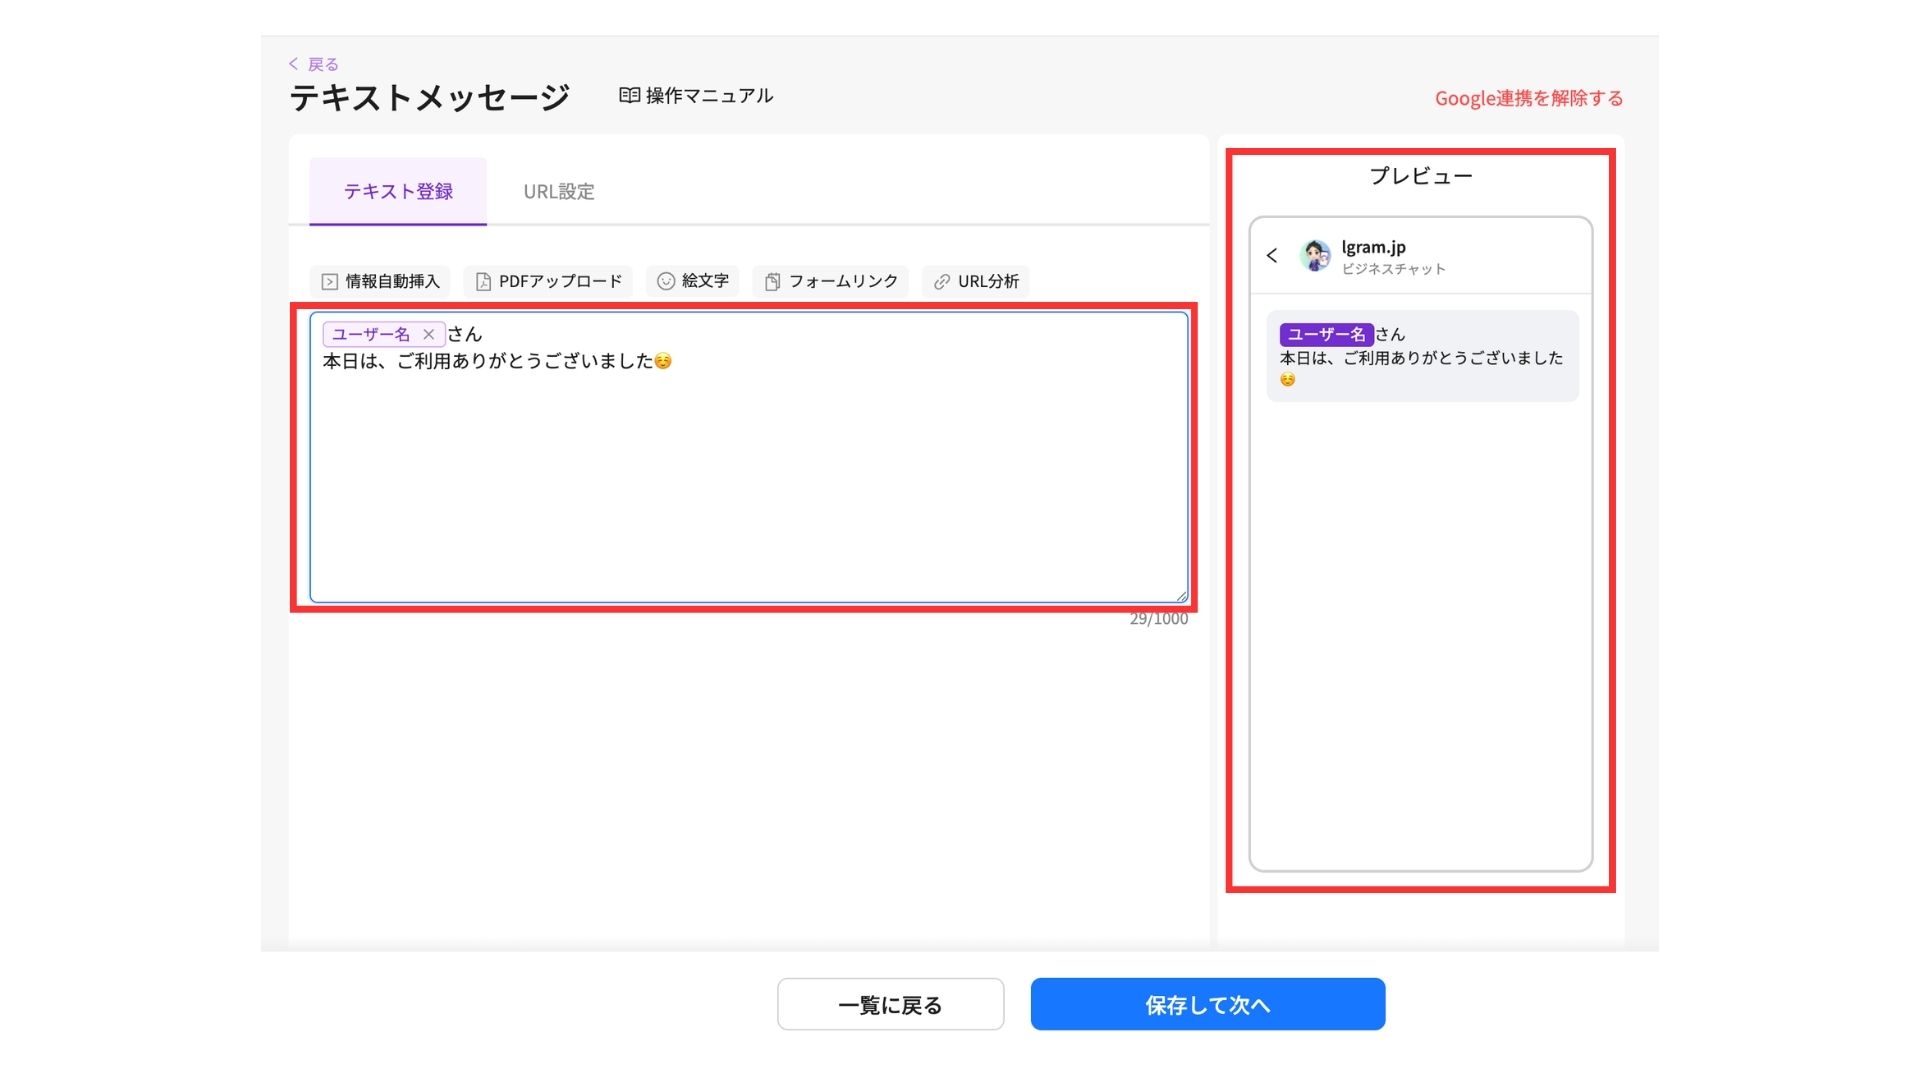
Task: Click the フォームリンク copy icon
Action: coord(772,282)
